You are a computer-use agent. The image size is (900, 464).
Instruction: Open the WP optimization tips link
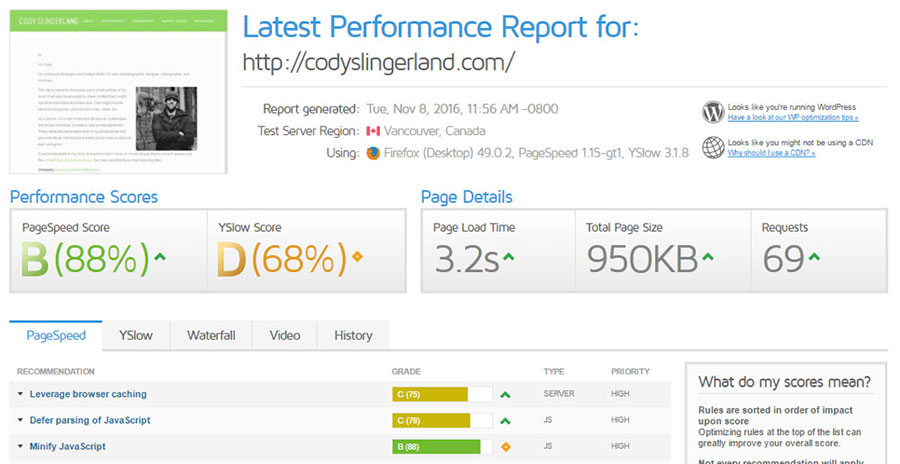[x=793, y=118]
